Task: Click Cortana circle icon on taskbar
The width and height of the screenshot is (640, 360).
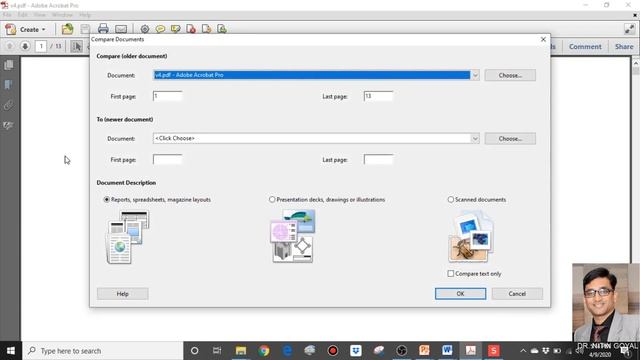Action: pos(194,351)
